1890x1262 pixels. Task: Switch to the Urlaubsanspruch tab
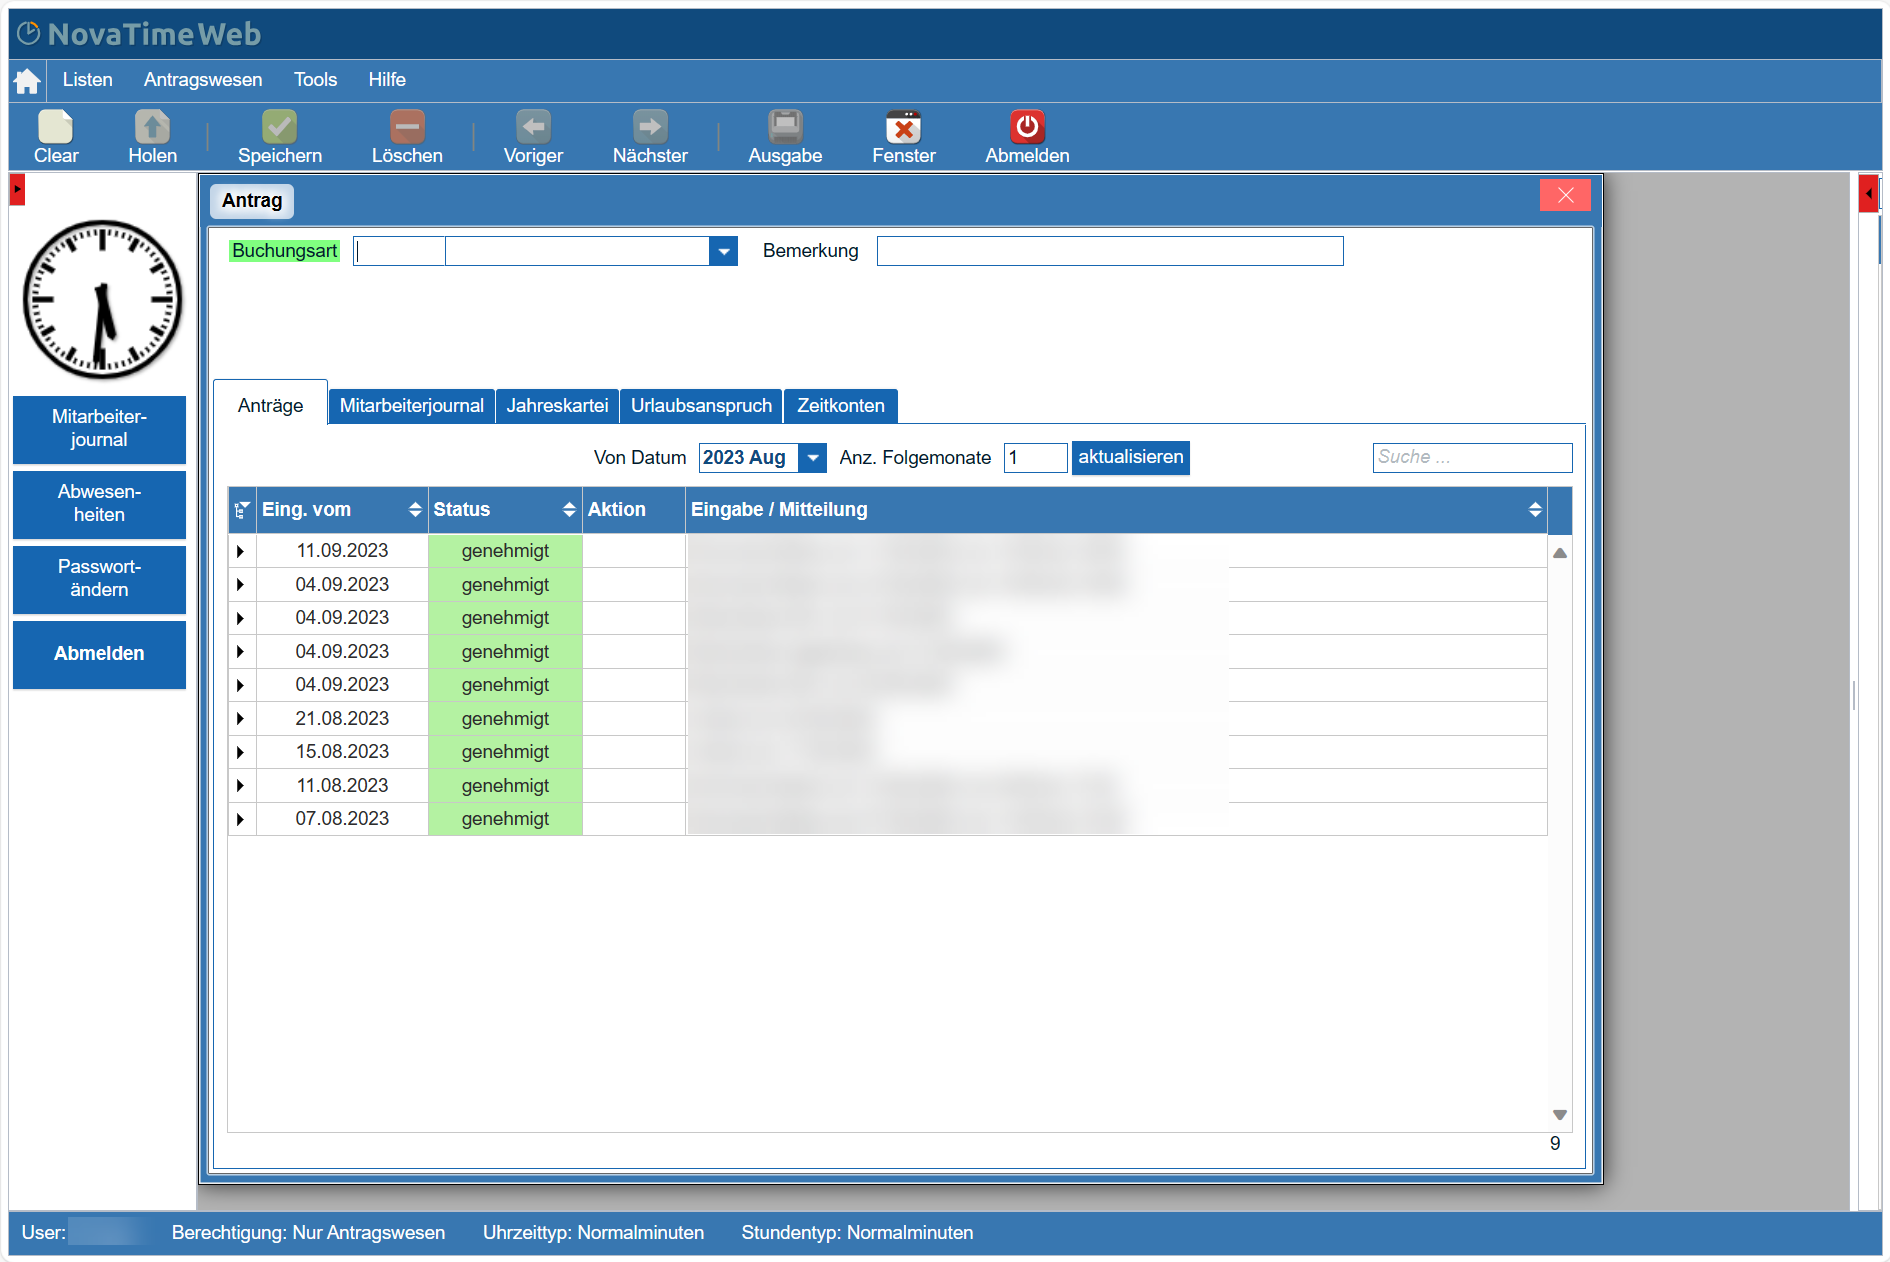click(x=701, y=406)
